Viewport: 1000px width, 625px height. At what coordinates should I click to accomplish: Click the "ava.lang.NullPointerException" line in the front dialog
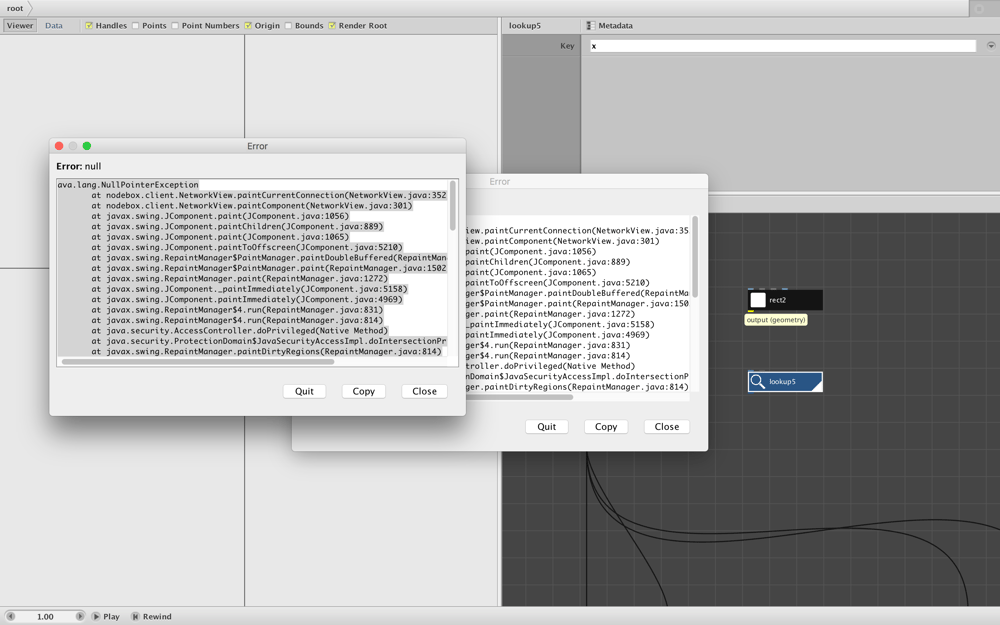[128, 185]
